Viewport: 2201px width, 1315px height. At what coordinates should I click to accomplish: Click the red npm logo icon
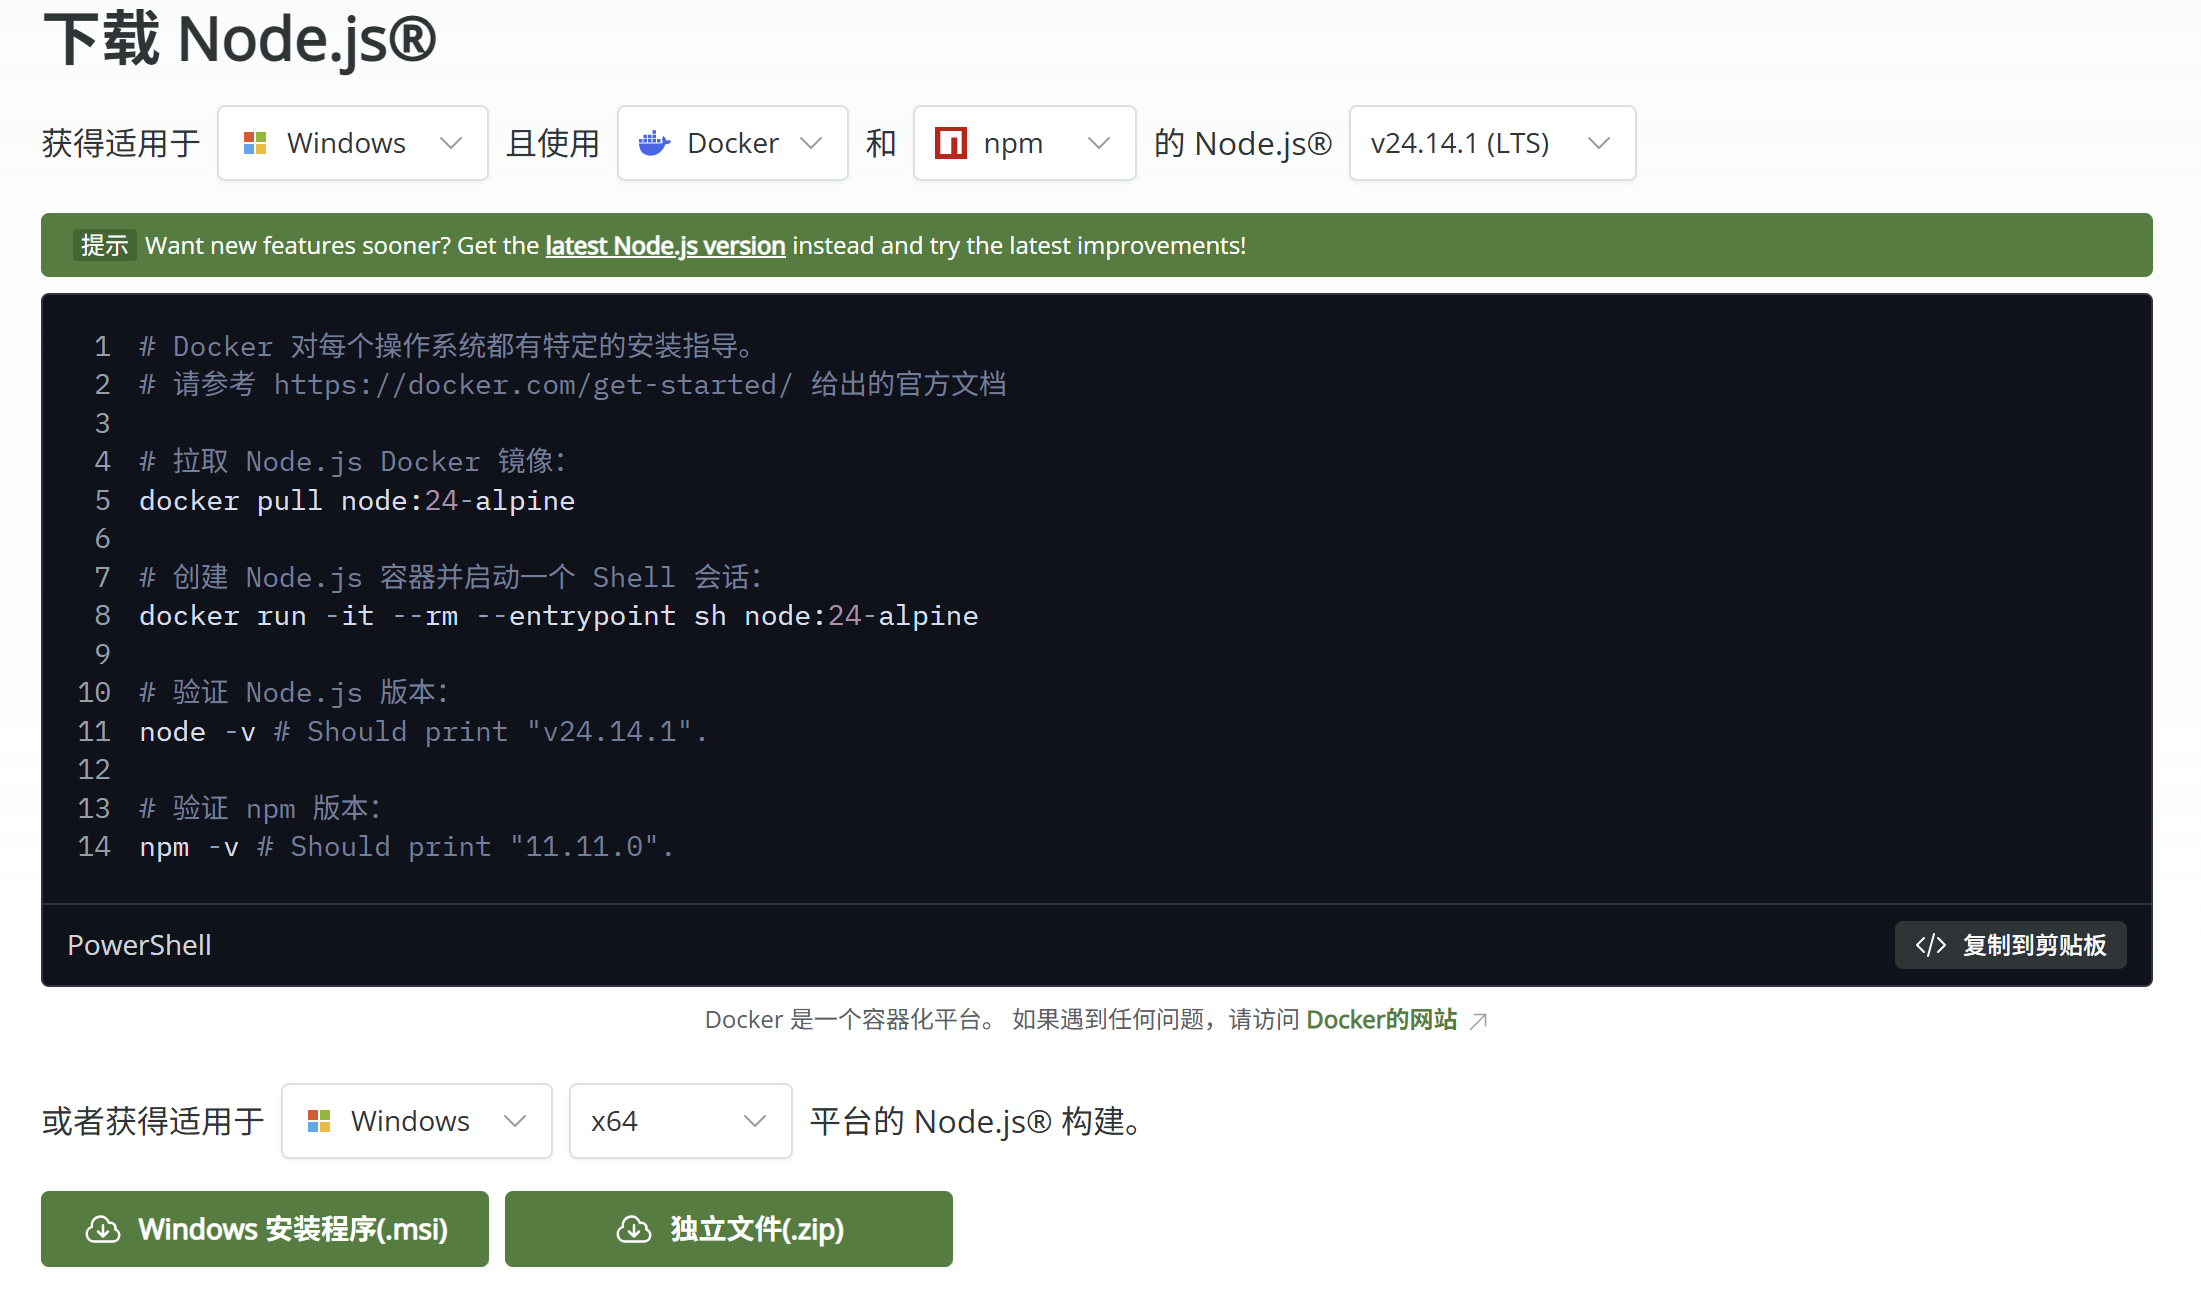[950, 143]
